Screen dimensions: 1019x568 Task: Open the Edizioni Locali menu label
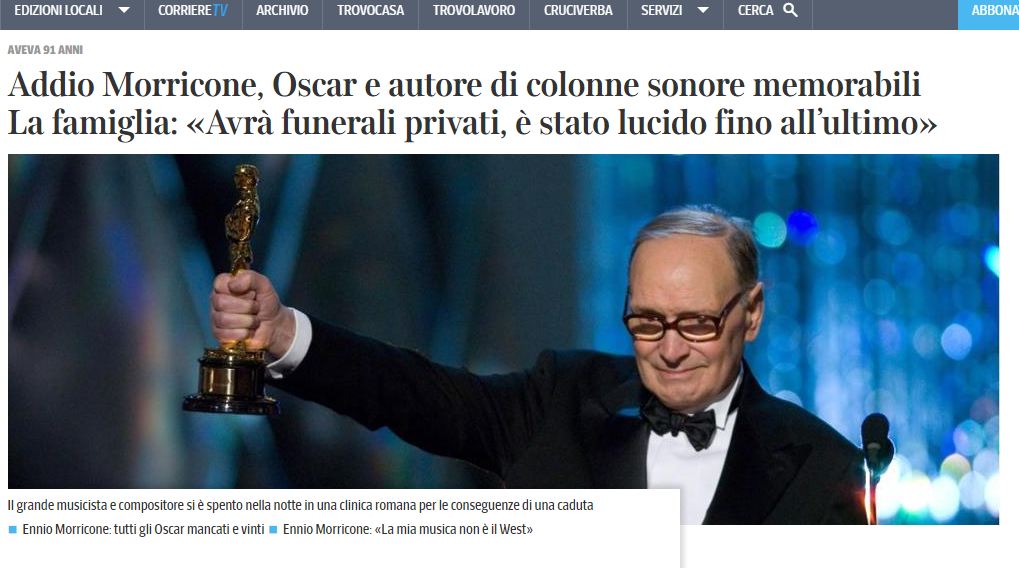pos(58,10)
